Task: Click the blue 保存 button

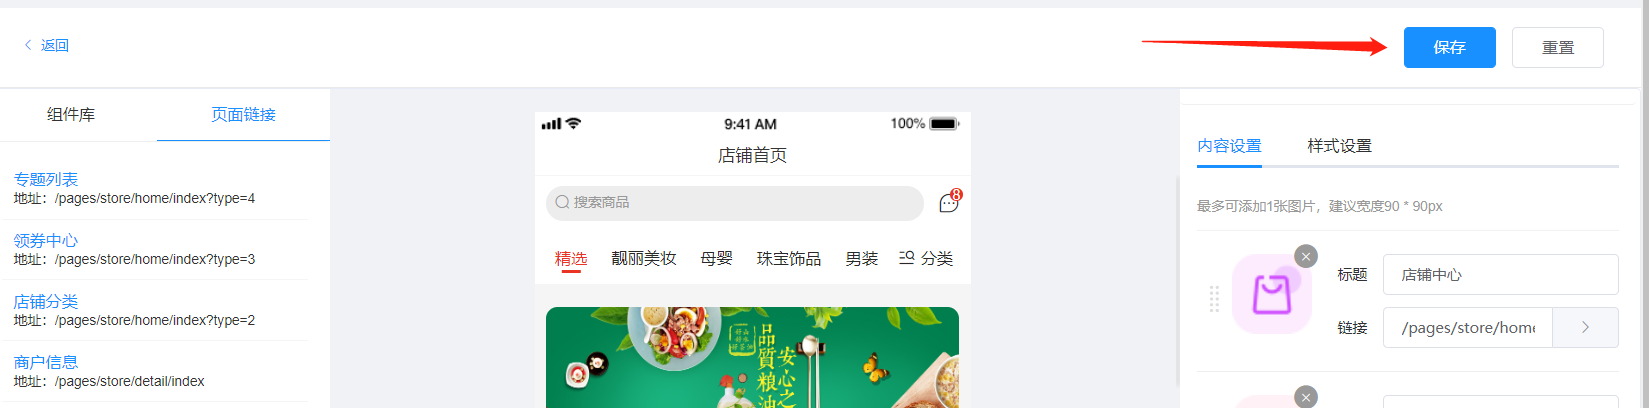Action: [x=1449, y=47]
